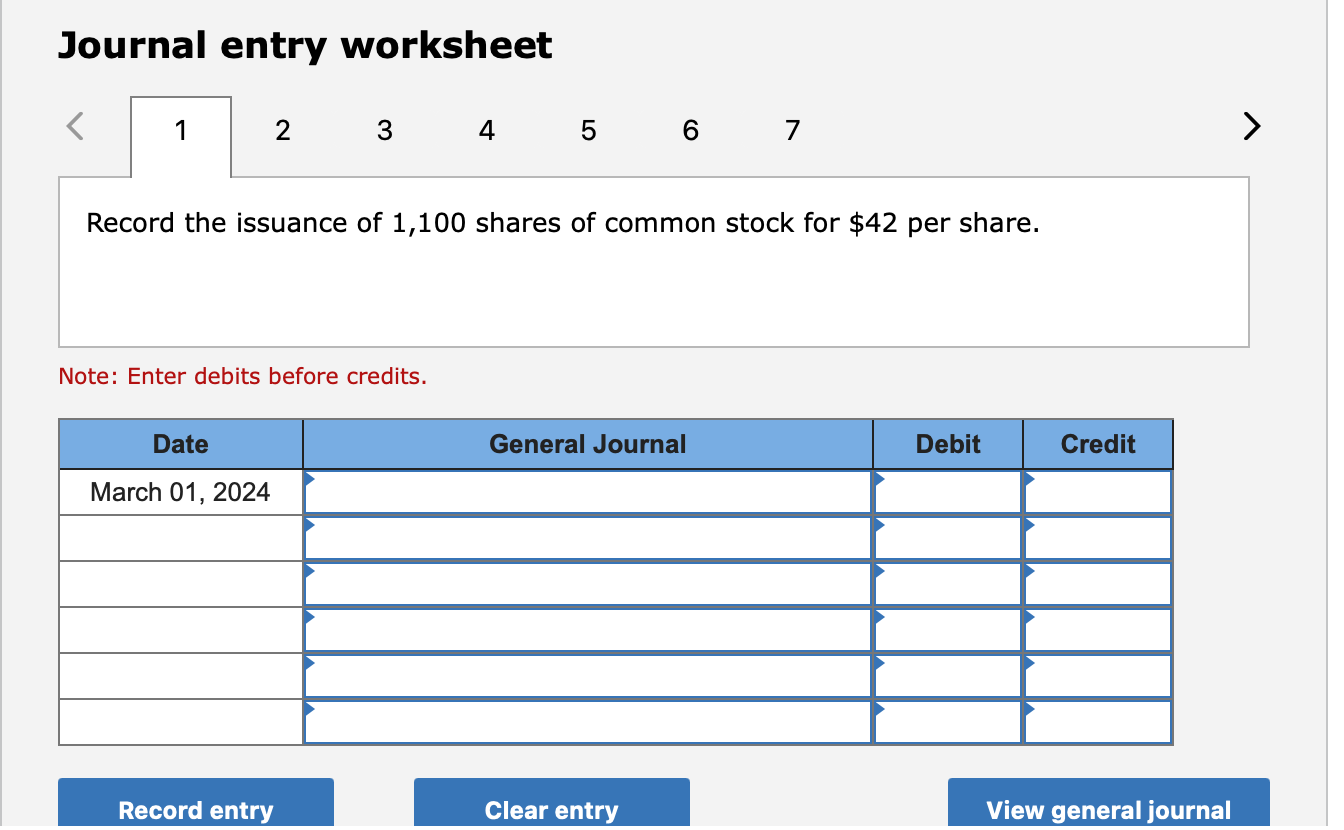Open journal entry tab 4
Screen dimensions: 1344x830
(486, 130)
